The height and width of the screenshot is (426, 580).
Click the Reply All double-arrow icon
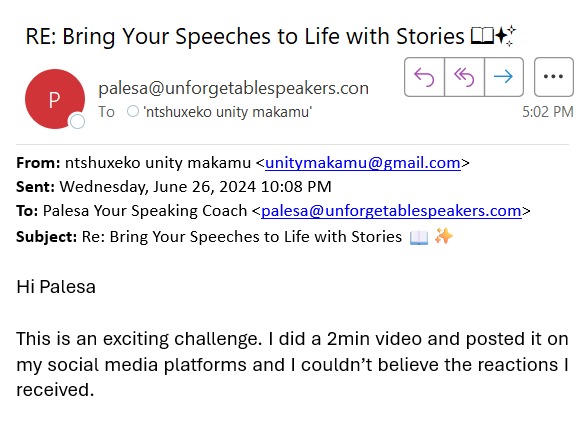pyautogui.click(x=464, y=77)
